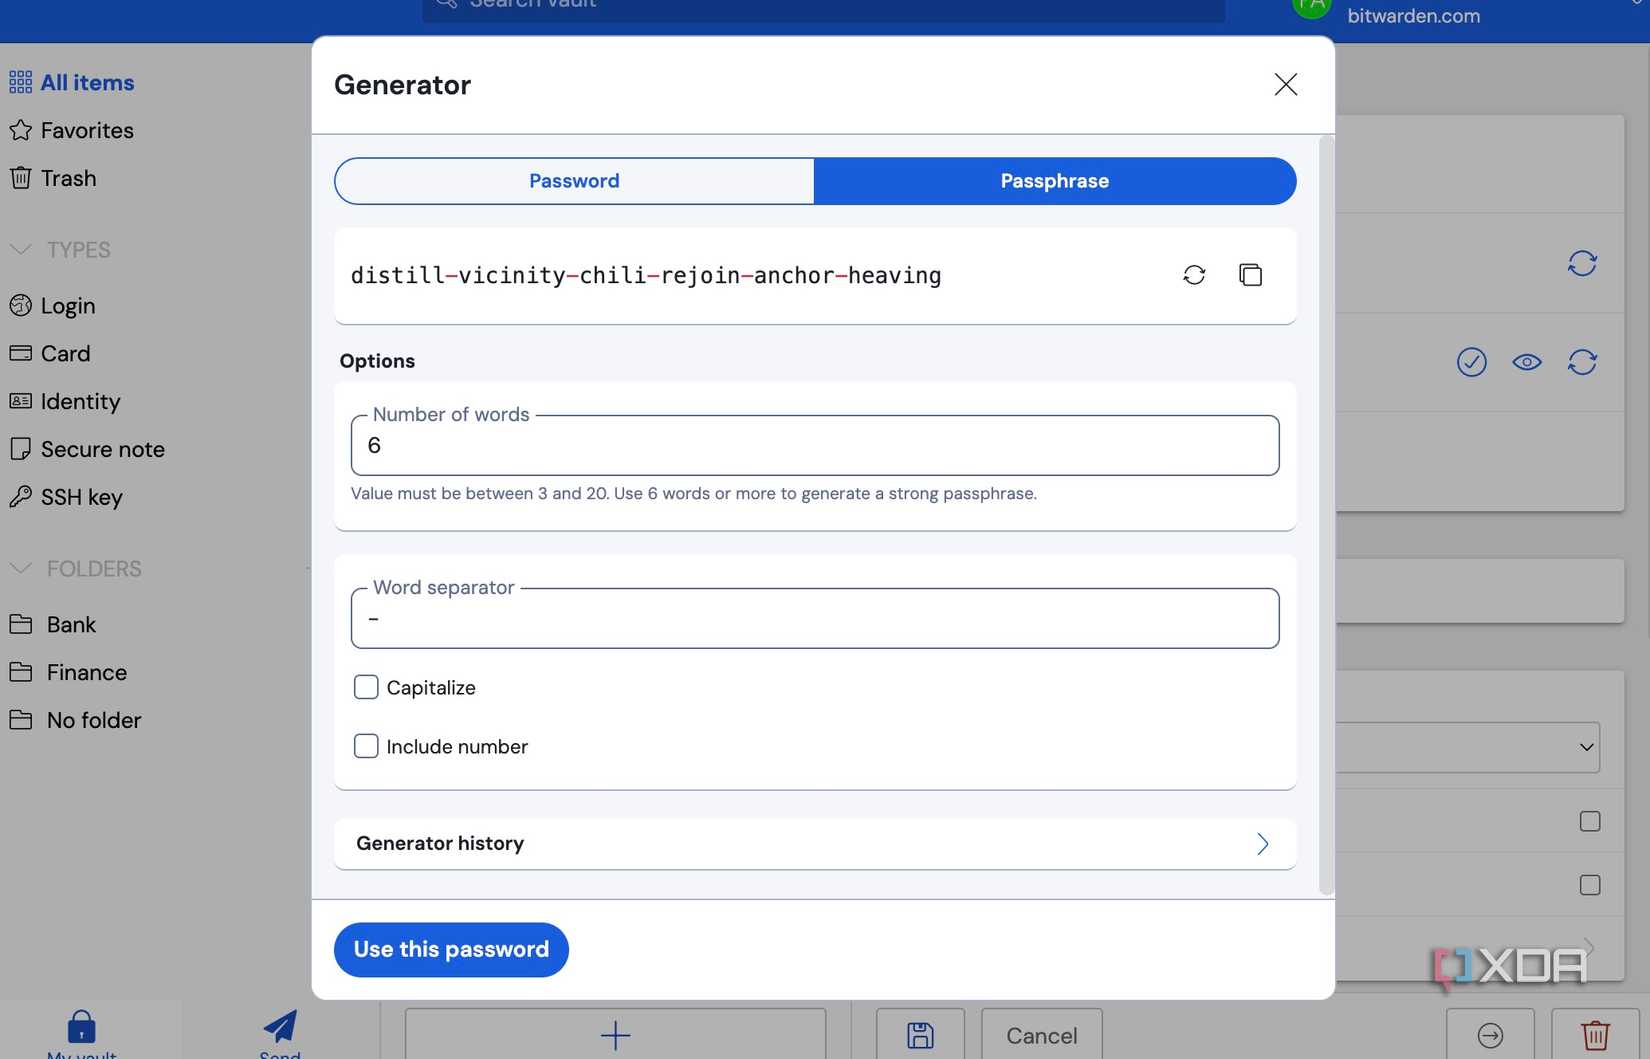Collapse the TYPES section
Viewport: 1650px width, 1059px height.
pos(20,249)
